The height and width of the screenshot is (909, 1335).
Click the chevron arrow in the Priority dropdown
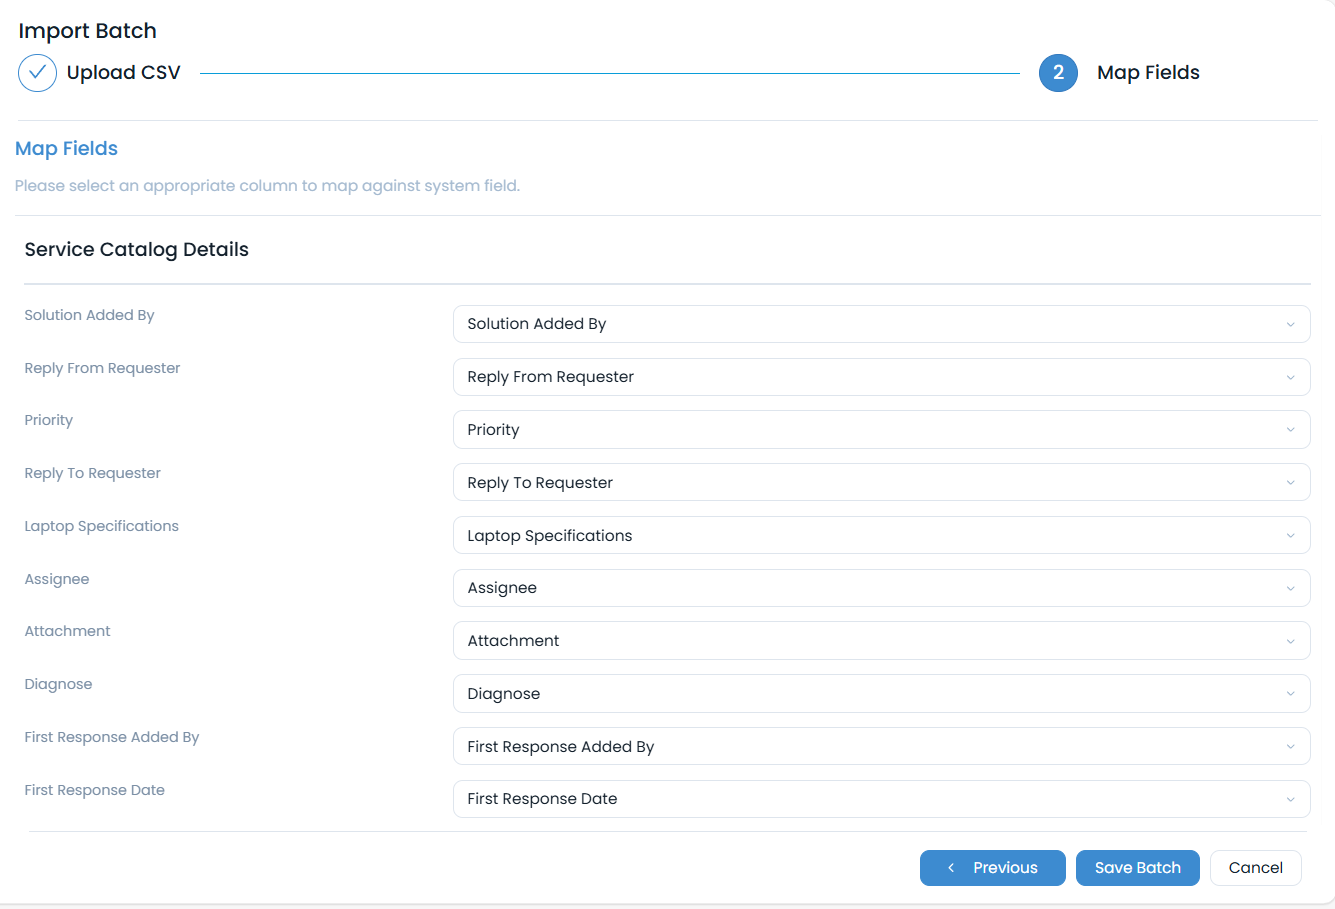1290,430
